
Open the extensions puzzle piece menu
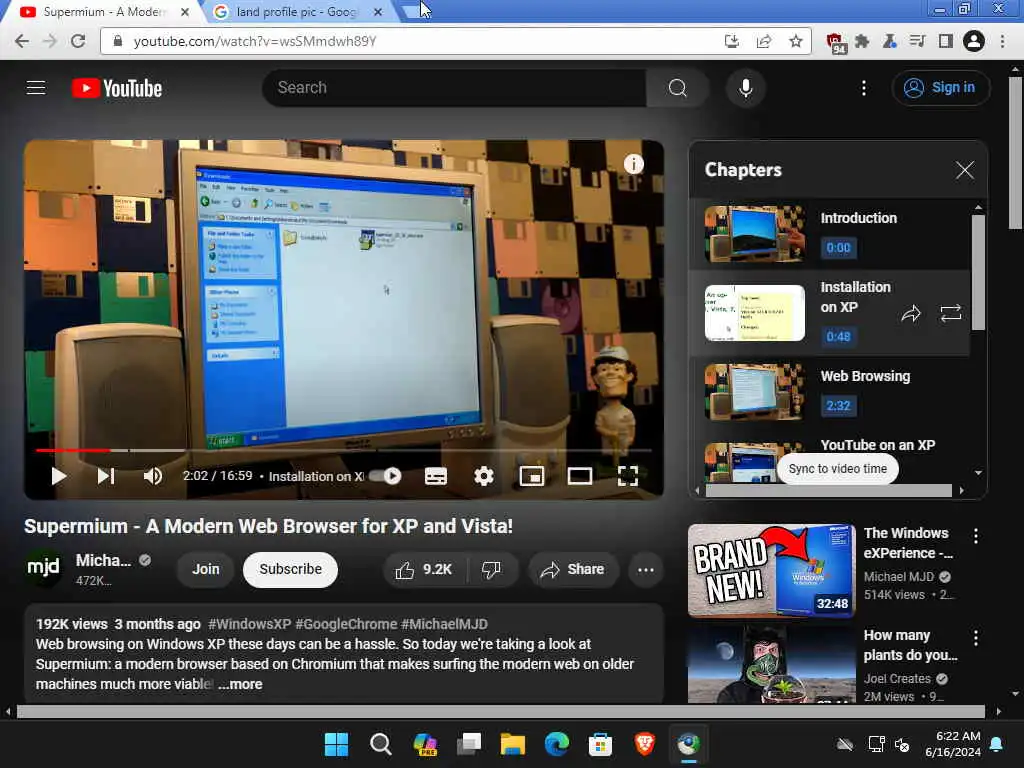pos(862,41)
